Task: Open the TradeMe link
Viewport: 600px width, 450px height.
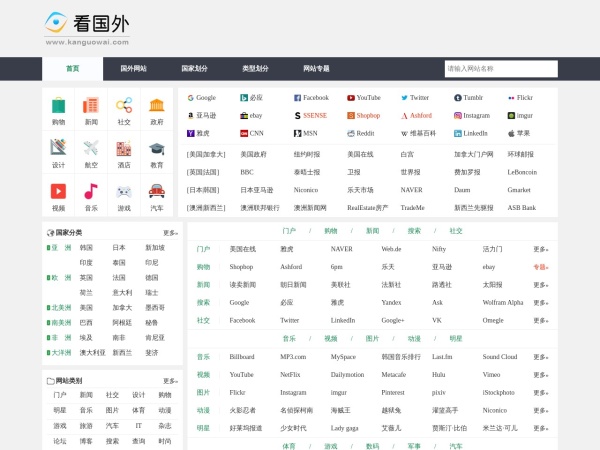Action: click(x=412, y=208)
